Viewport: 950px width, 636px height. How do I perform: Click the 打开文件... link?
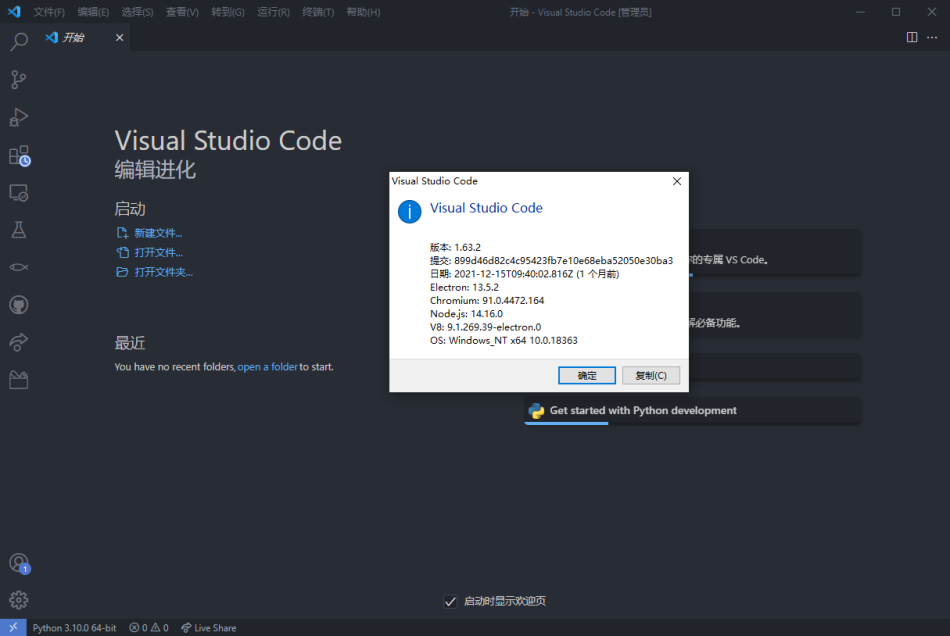point(149,253)
